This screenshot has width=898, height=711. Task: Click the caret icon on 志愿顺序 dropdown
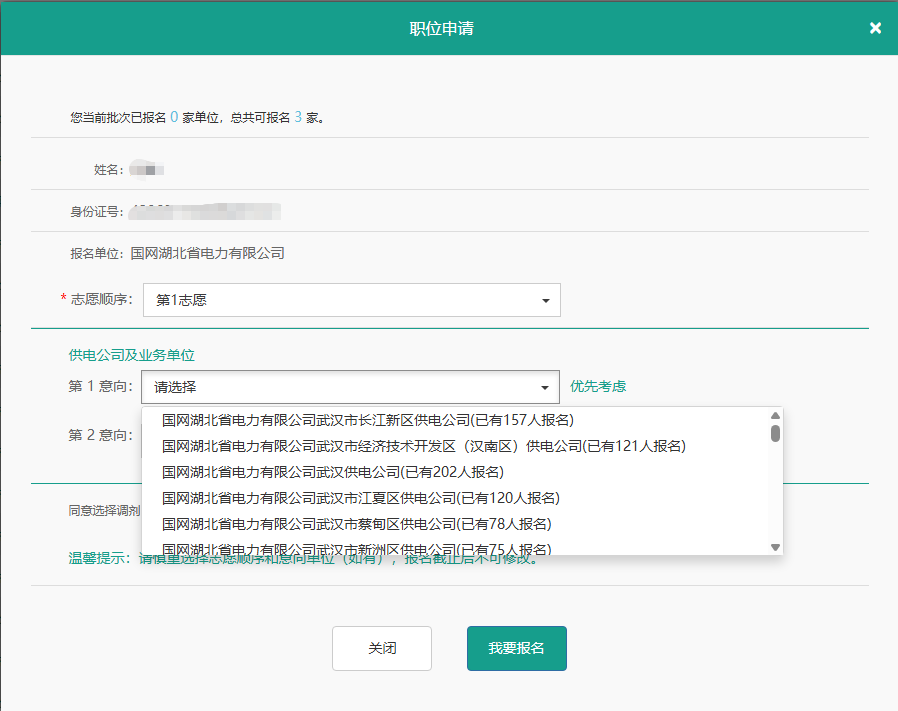point(545,299)
